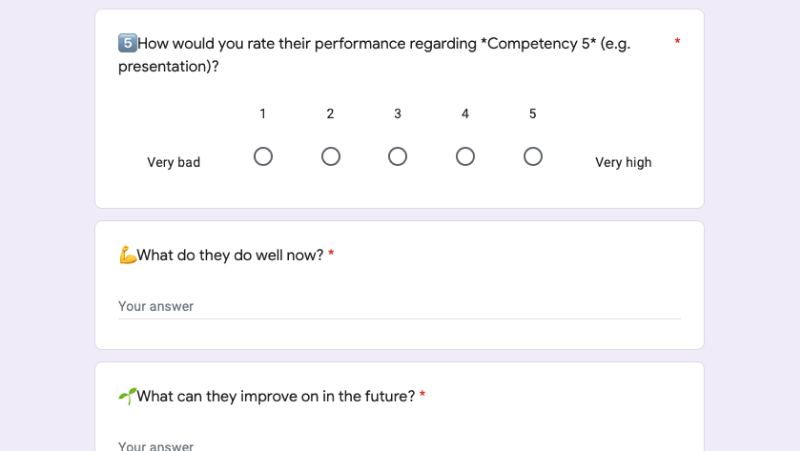Select rating 1 radio button

point(263,157)
